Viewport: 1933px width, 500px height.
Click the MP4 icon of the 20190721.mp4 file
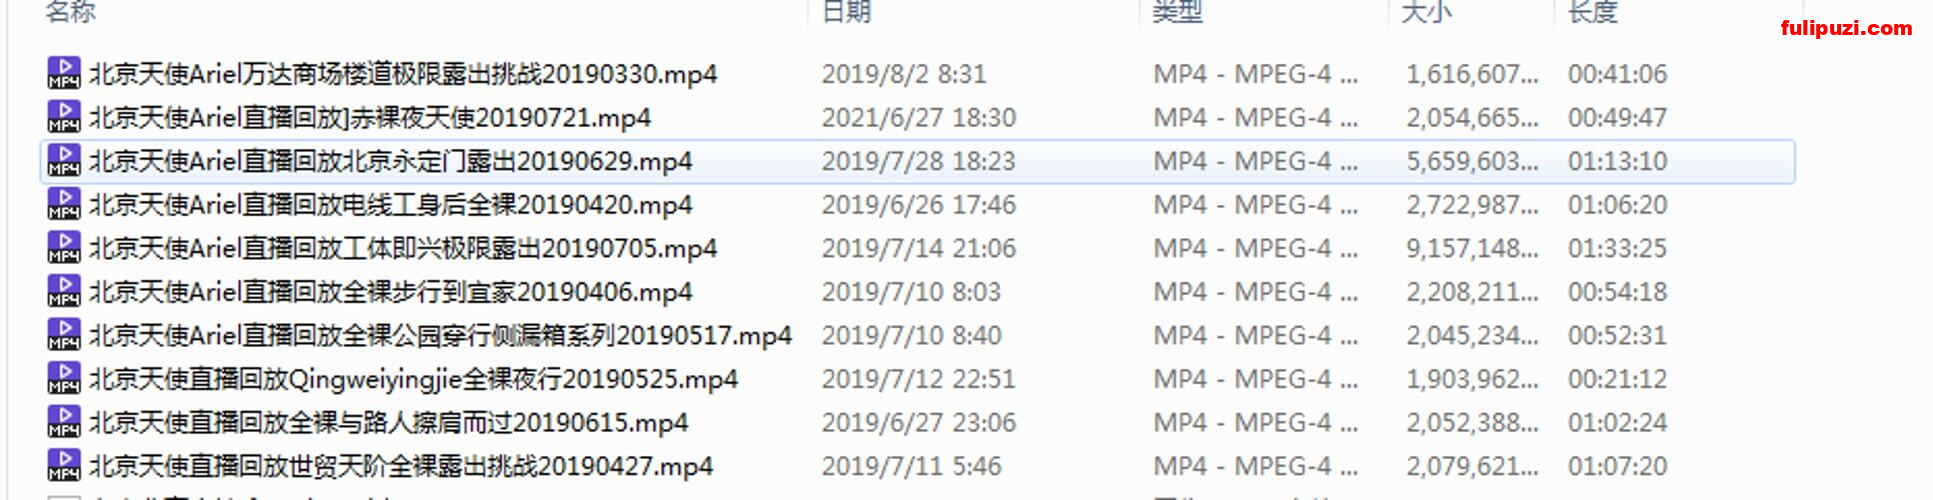tap(64, 117)
